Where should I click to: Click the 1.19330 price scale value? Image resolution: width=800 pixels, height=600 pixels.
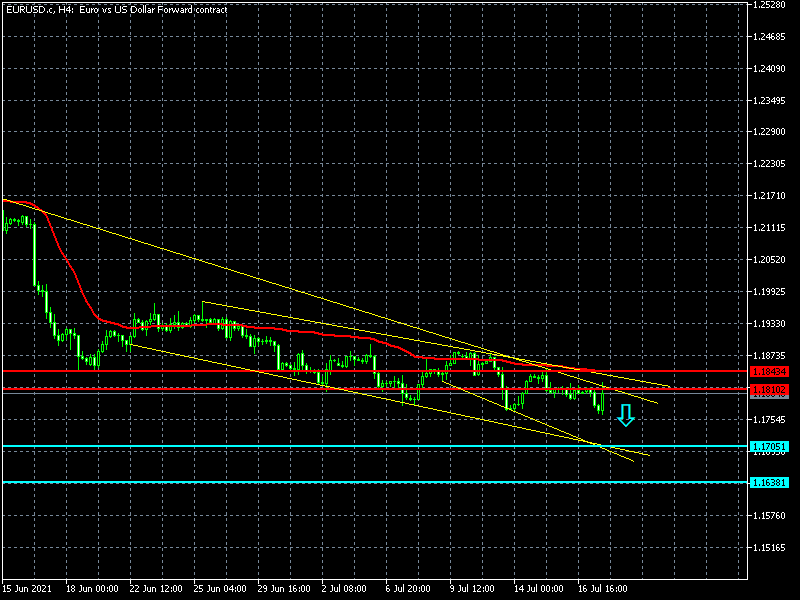(772, 324)
